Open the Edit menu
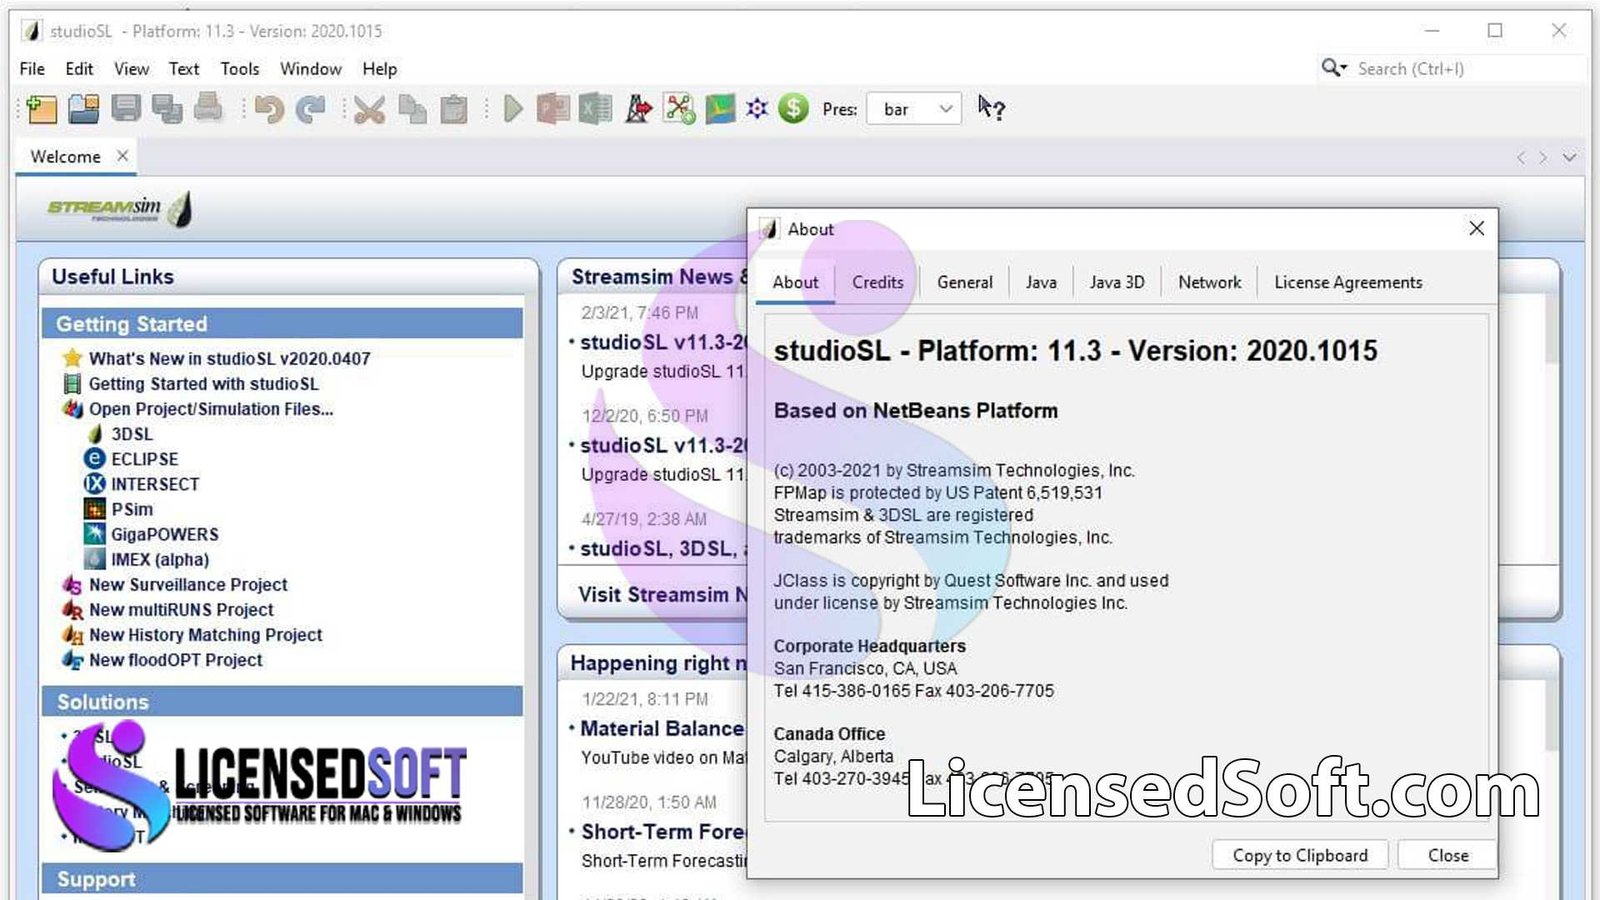Image resolution: width=1600 pixels, height=900 pixels. click(79, 68)
